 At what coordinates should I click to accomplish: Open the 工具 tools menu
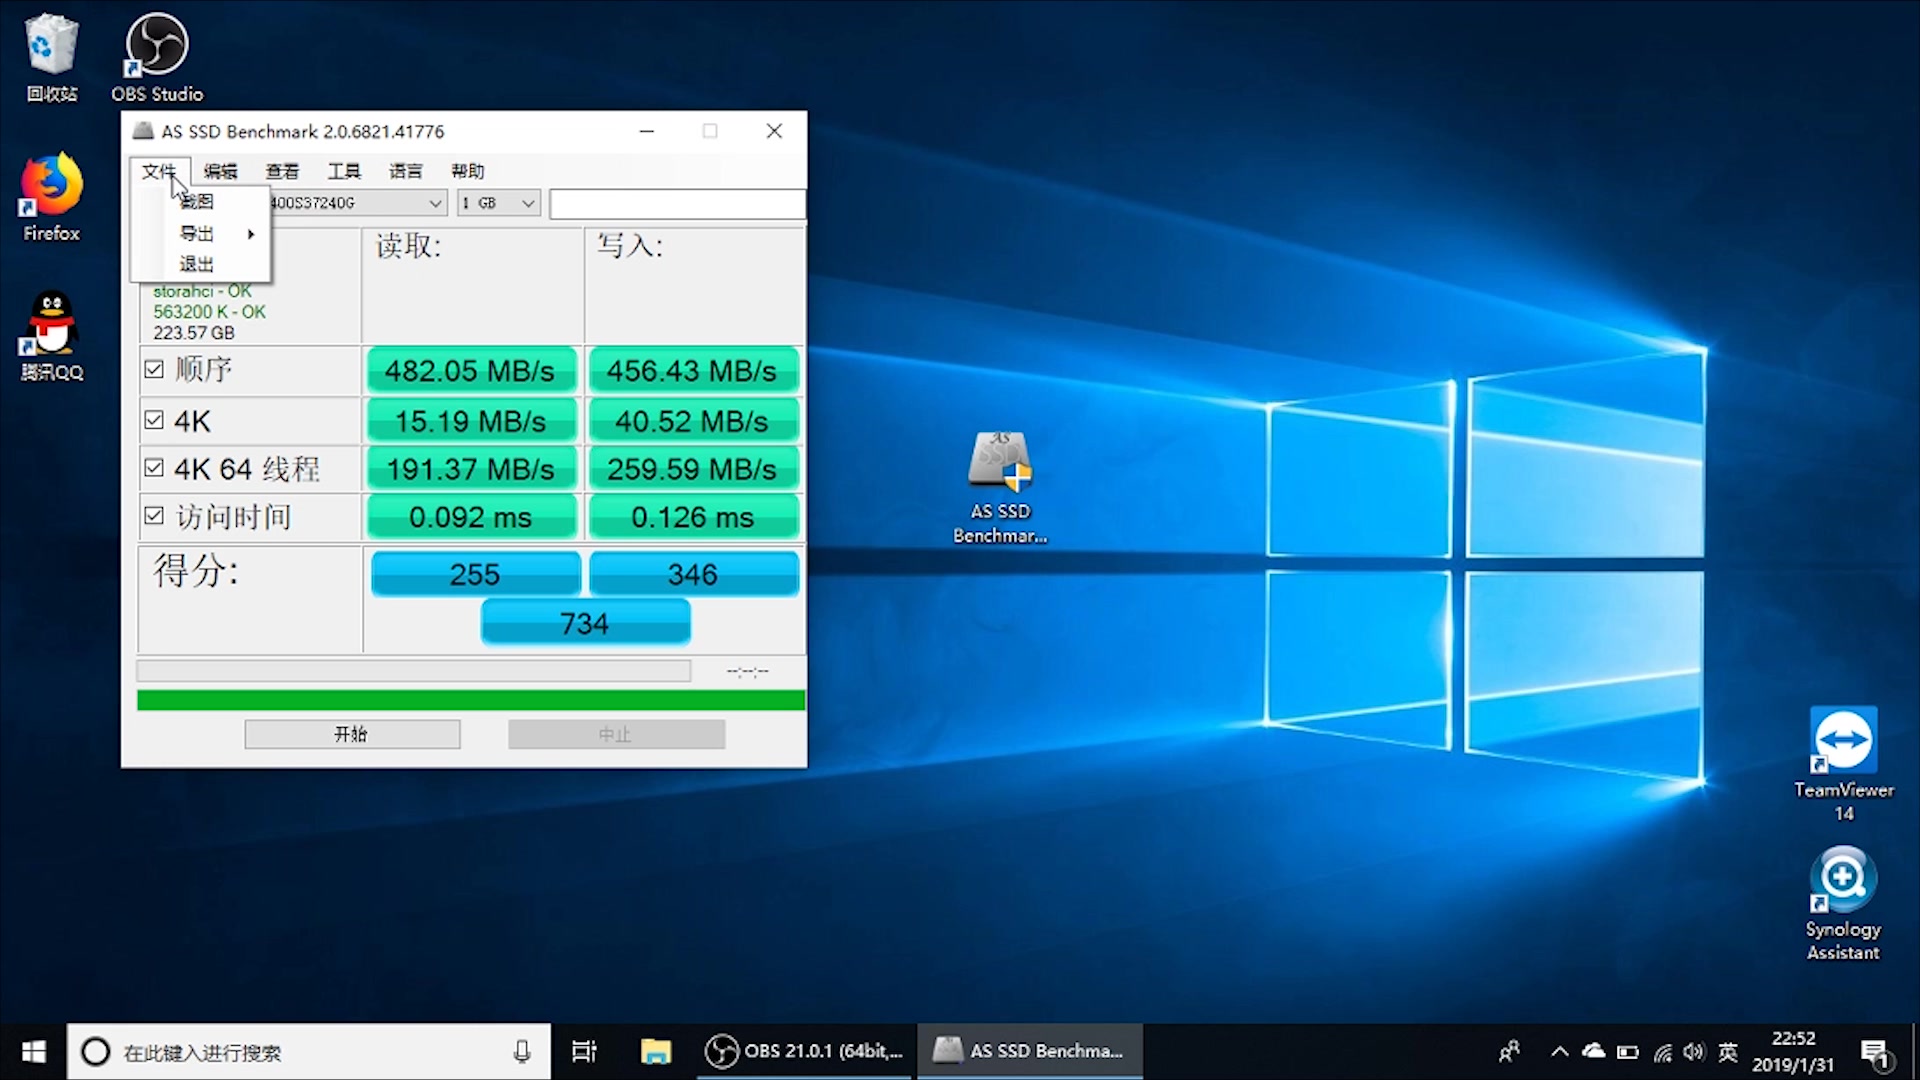344,171
